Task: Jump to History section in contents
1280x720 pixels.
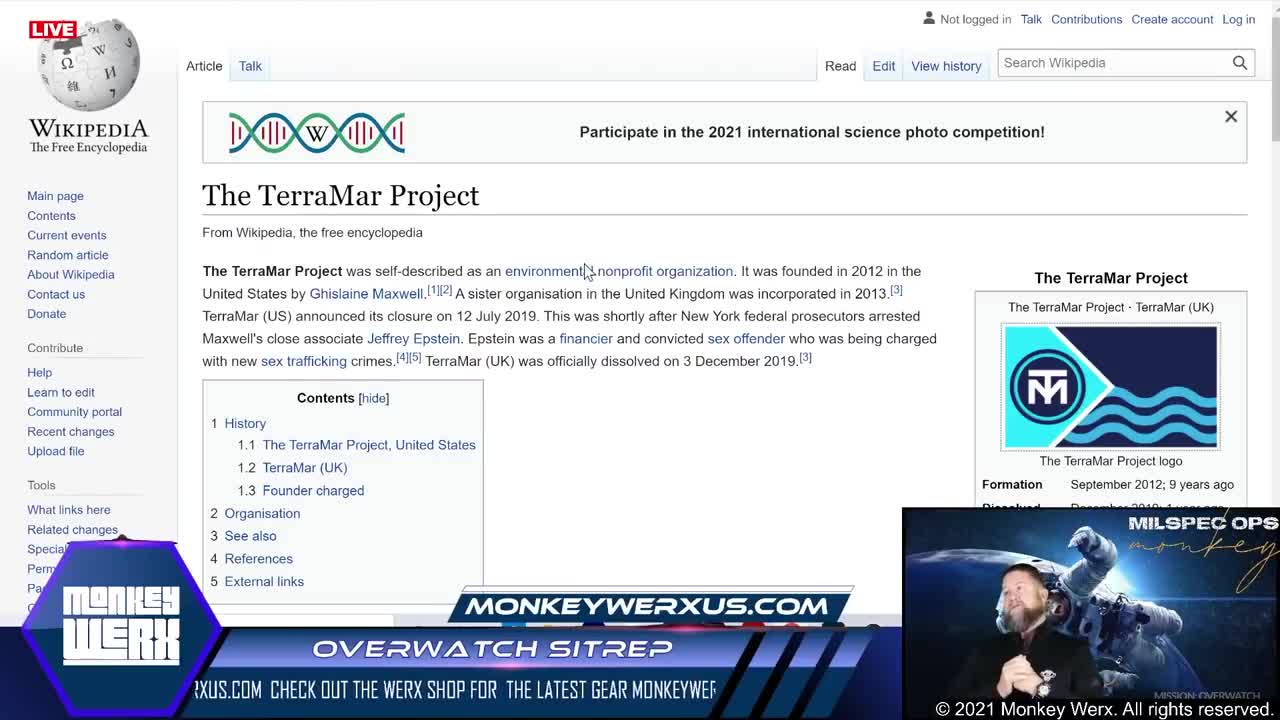Action: pyautogui.click(x=245, y=423)
